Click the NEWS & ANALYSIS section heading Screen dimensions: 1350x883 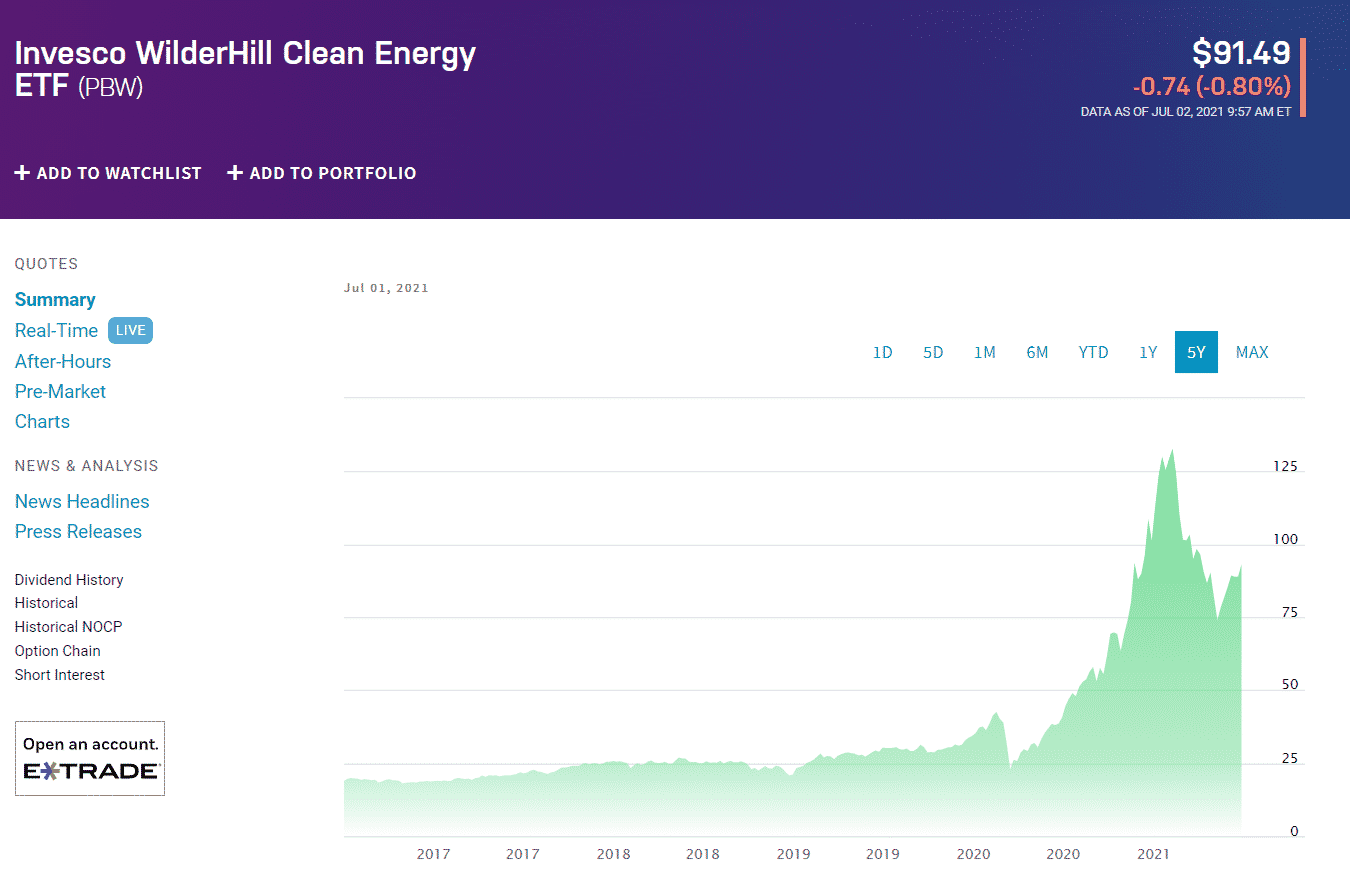point(87,466)
